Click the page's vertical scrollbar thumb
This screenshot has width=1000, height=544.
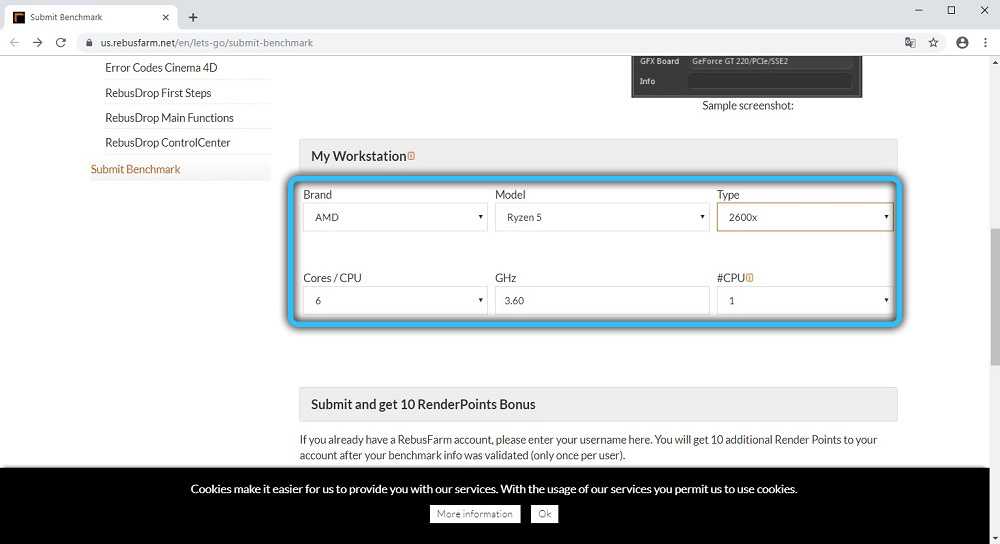995,297
